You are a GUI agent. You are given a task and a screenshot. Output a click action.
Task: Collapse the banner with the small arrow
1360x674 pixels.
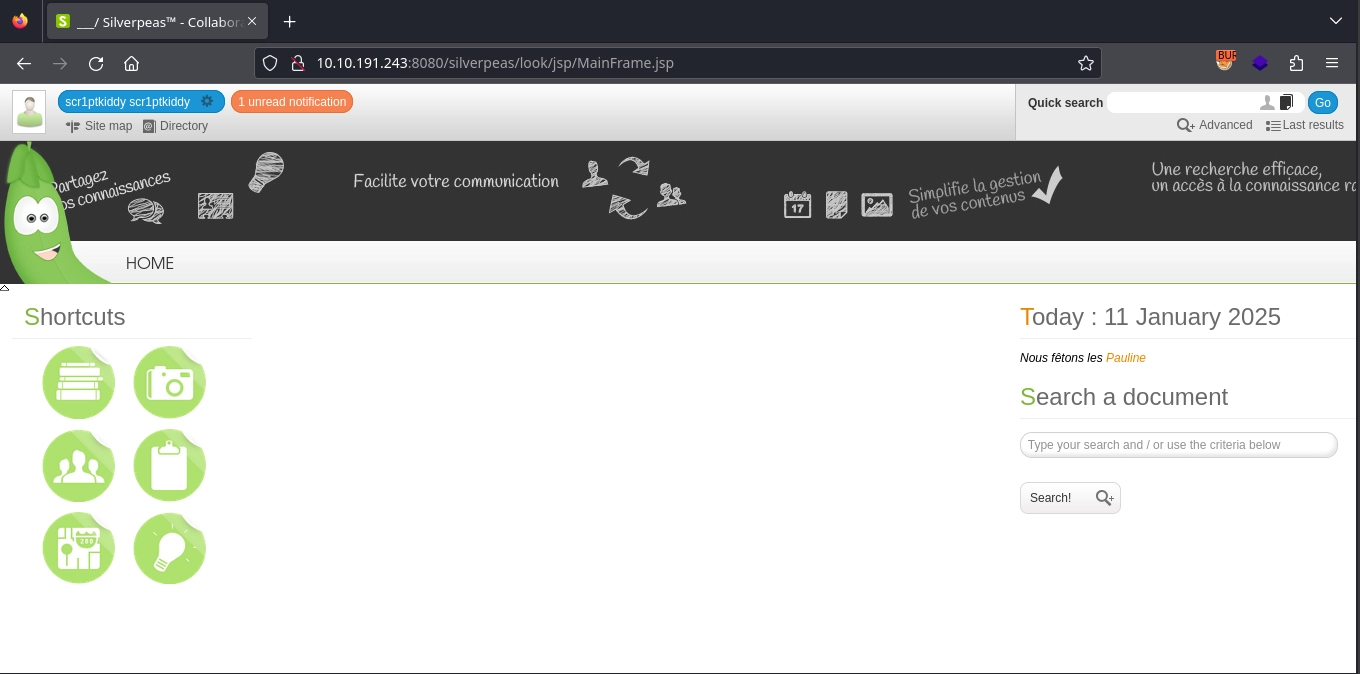pos(5,288)
